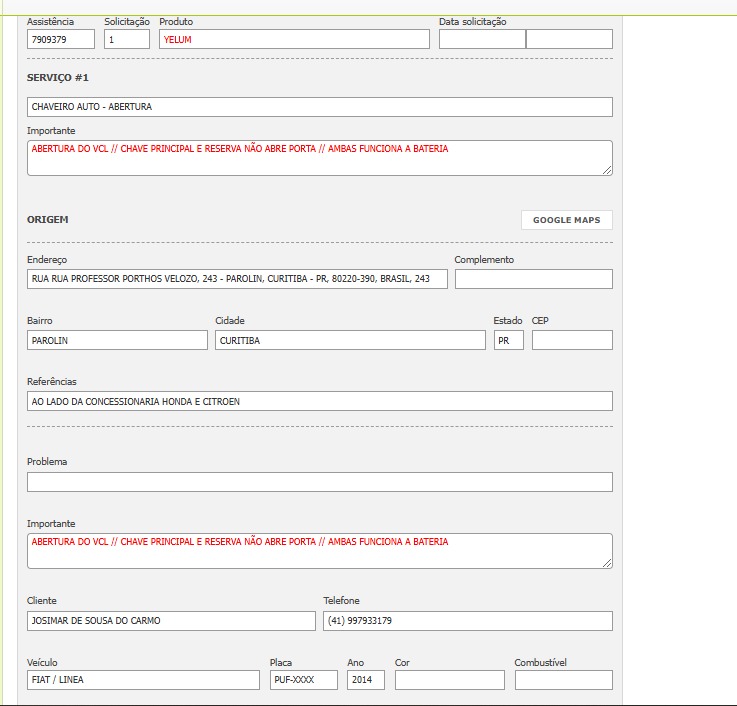
Task: Select the Estado field with PR
Action: pos(508,340)
